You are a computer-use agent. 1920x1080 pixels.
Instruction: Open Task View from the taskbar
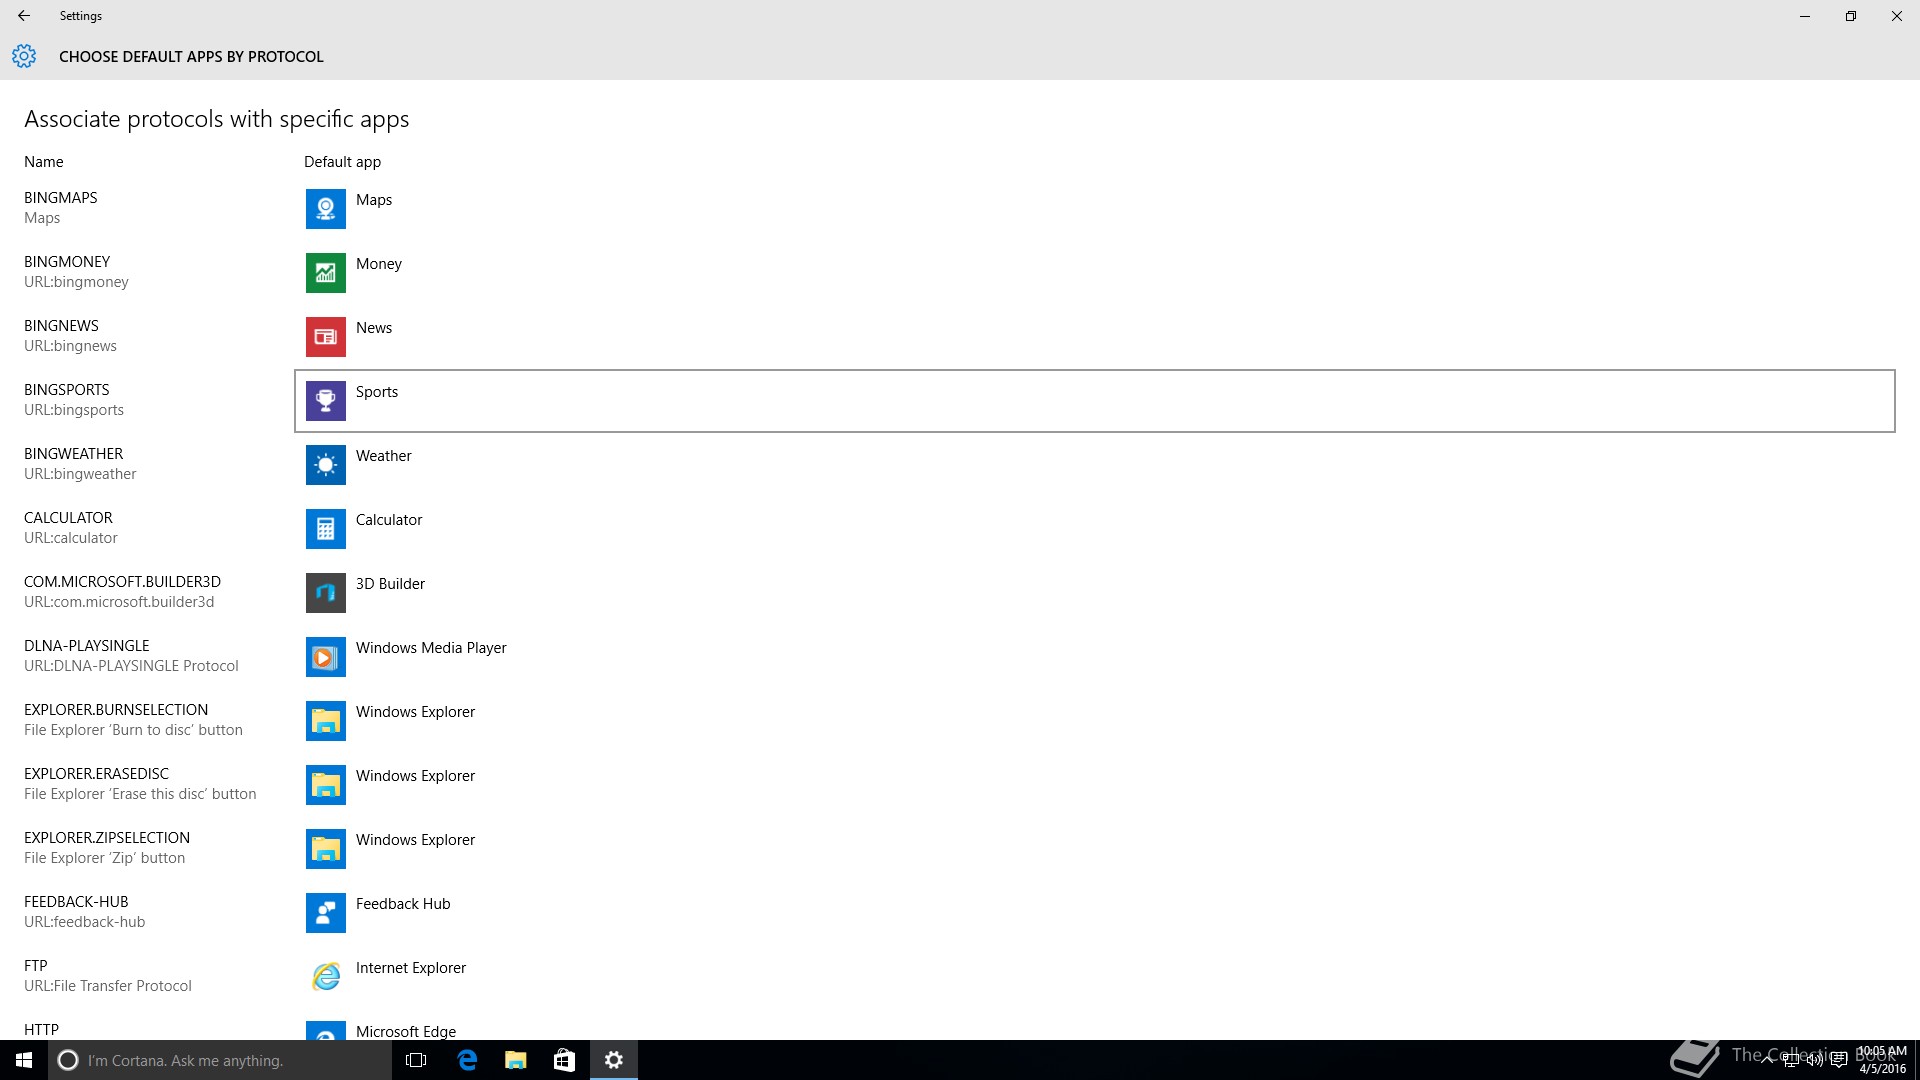416,1060
